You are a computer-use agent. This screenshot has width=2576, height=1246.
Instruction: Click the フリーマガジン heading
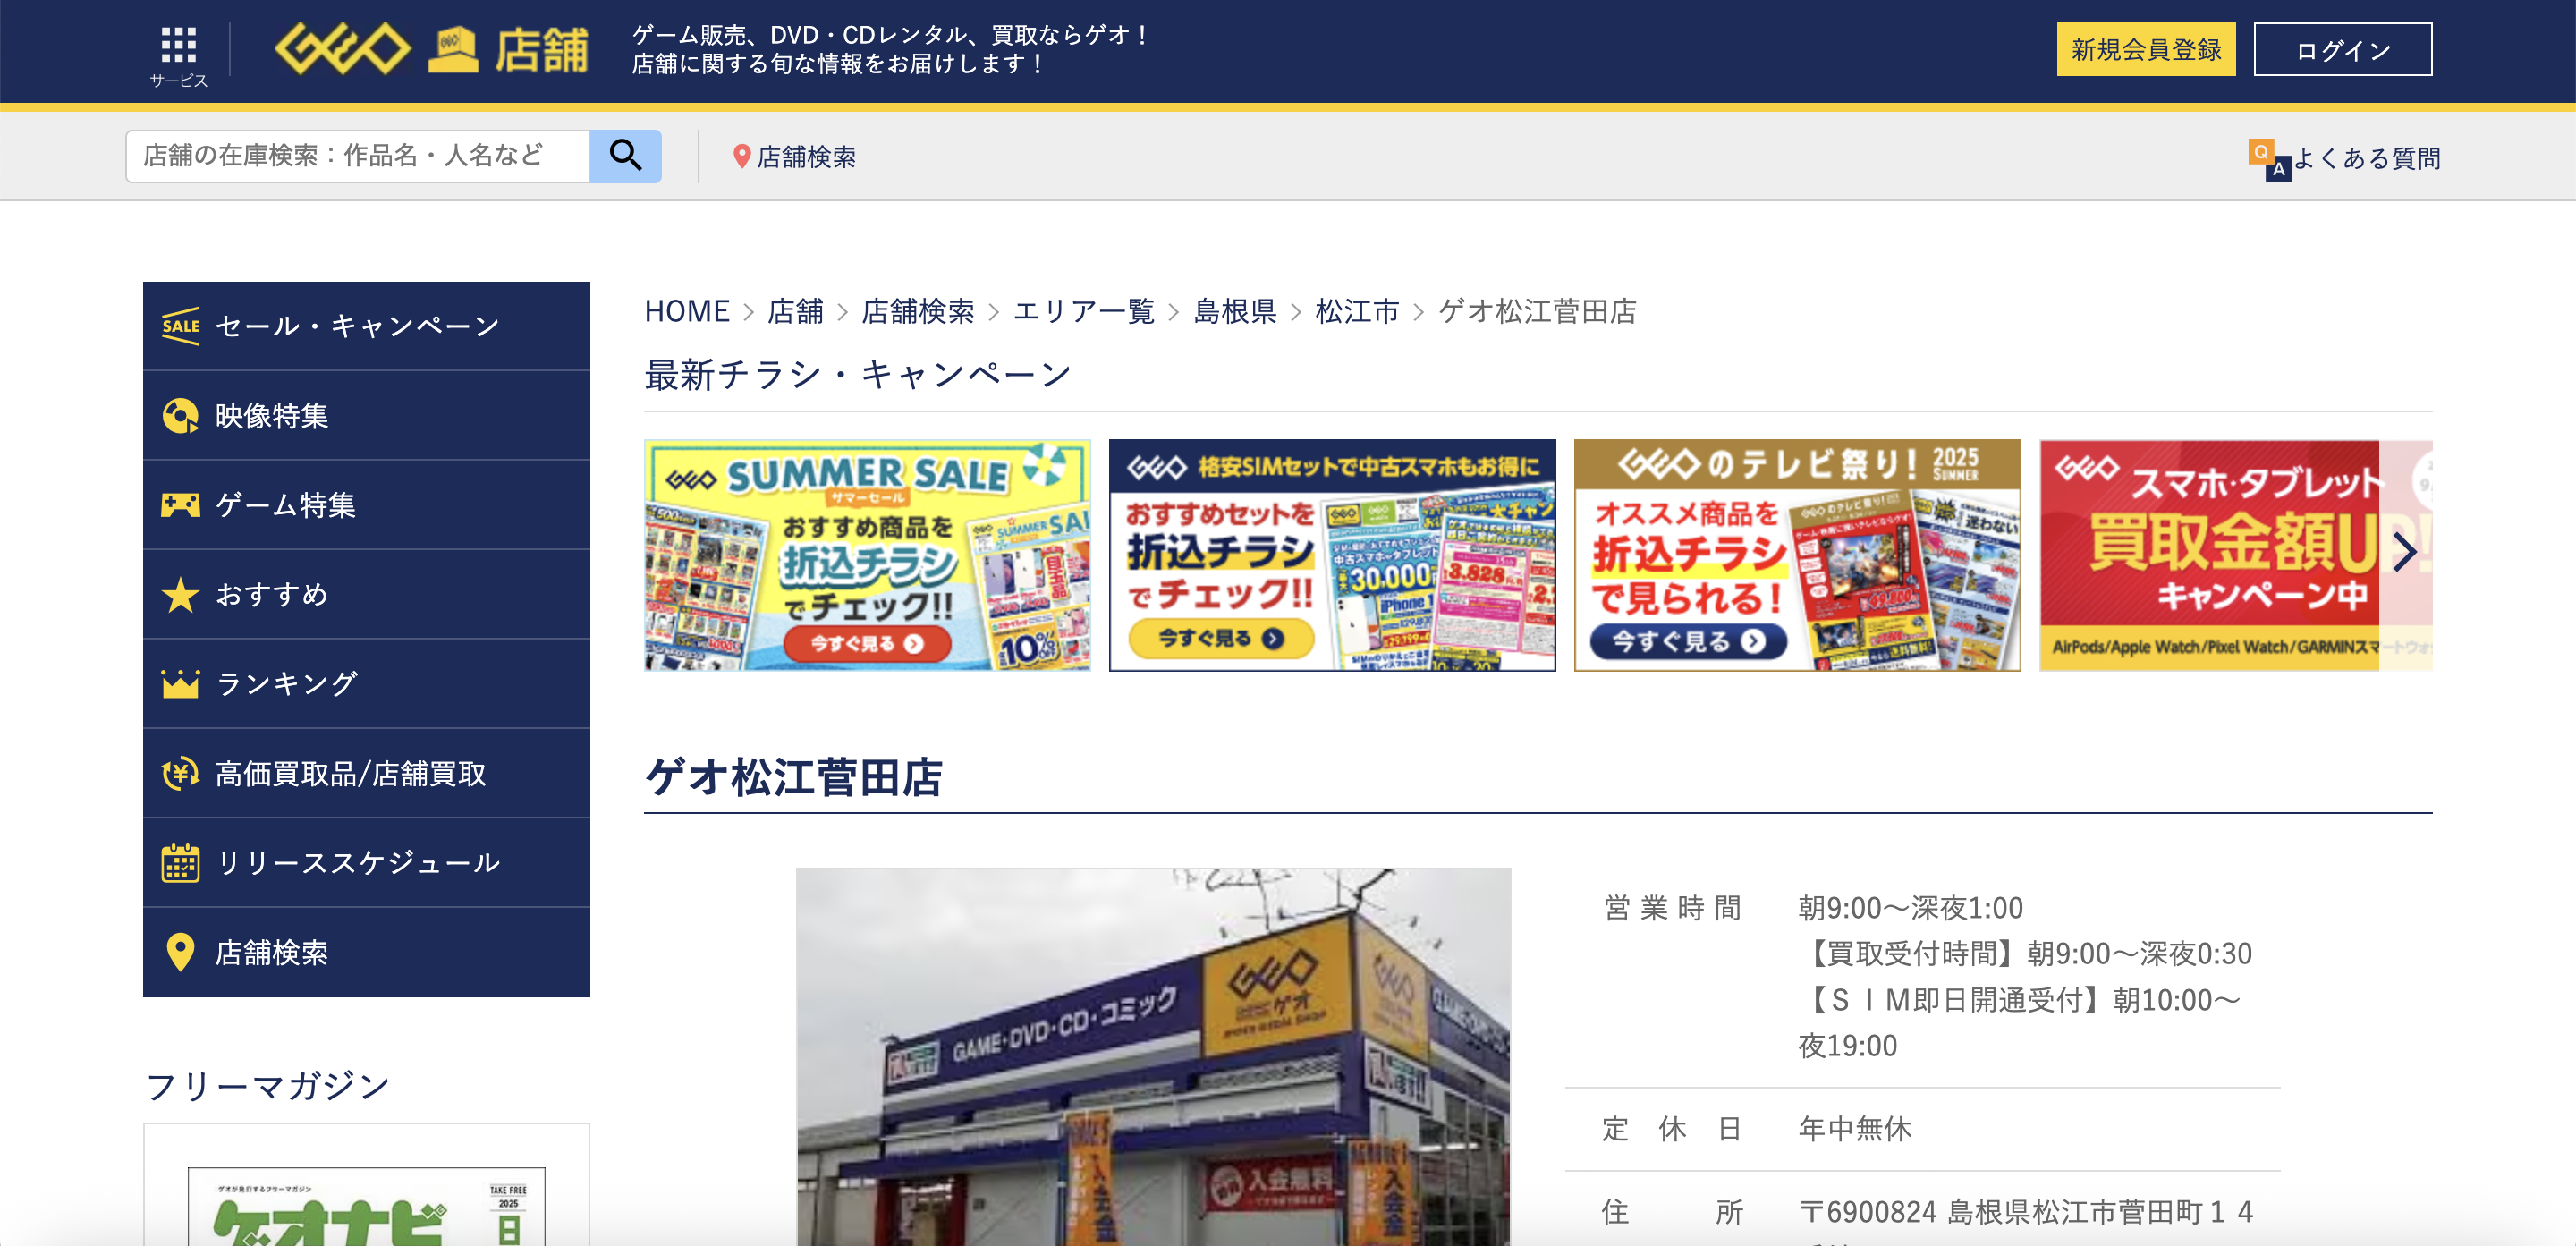click(x=267, y=1086)
